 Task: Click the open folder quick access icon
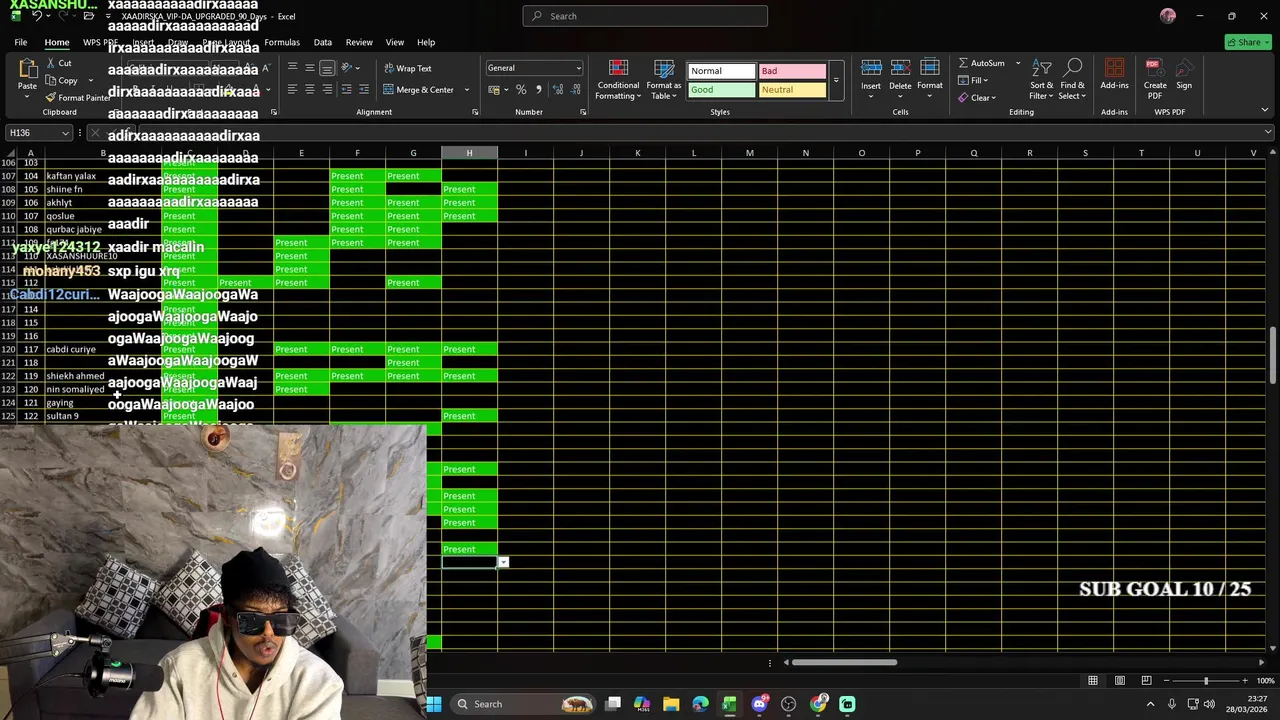[x=89, y=16]
